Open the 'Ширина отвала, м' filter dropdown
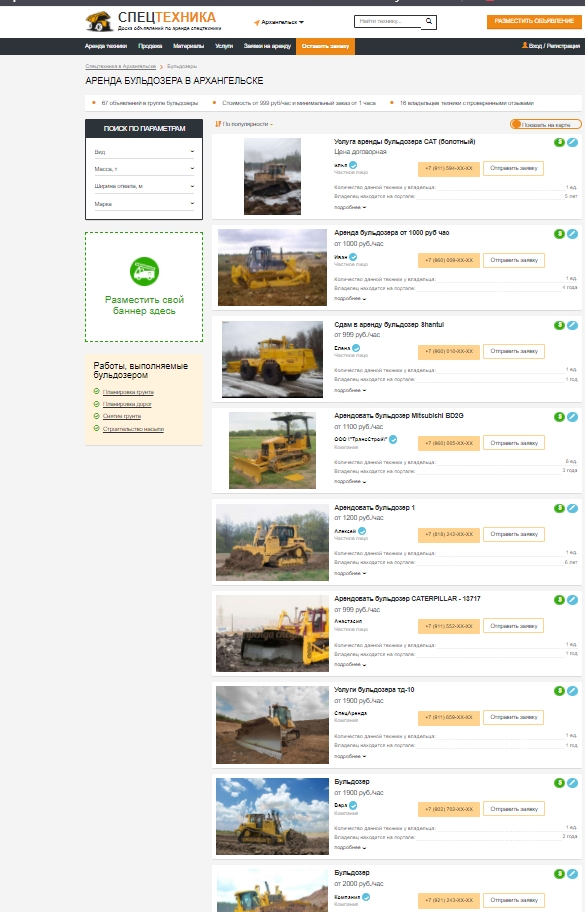The width and height of the screenshot is (585, 912). [144, 186]
